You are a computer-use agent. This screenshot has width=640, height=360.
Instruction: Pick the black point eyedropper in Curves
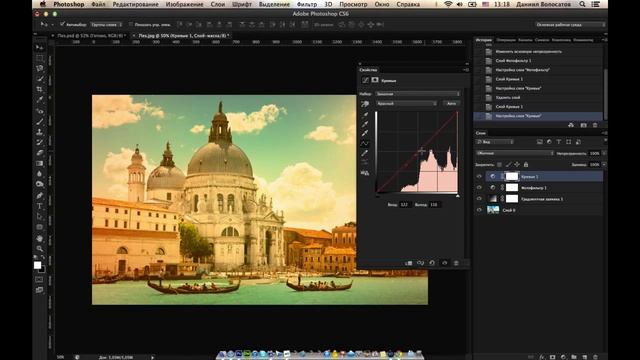(365, 115)
